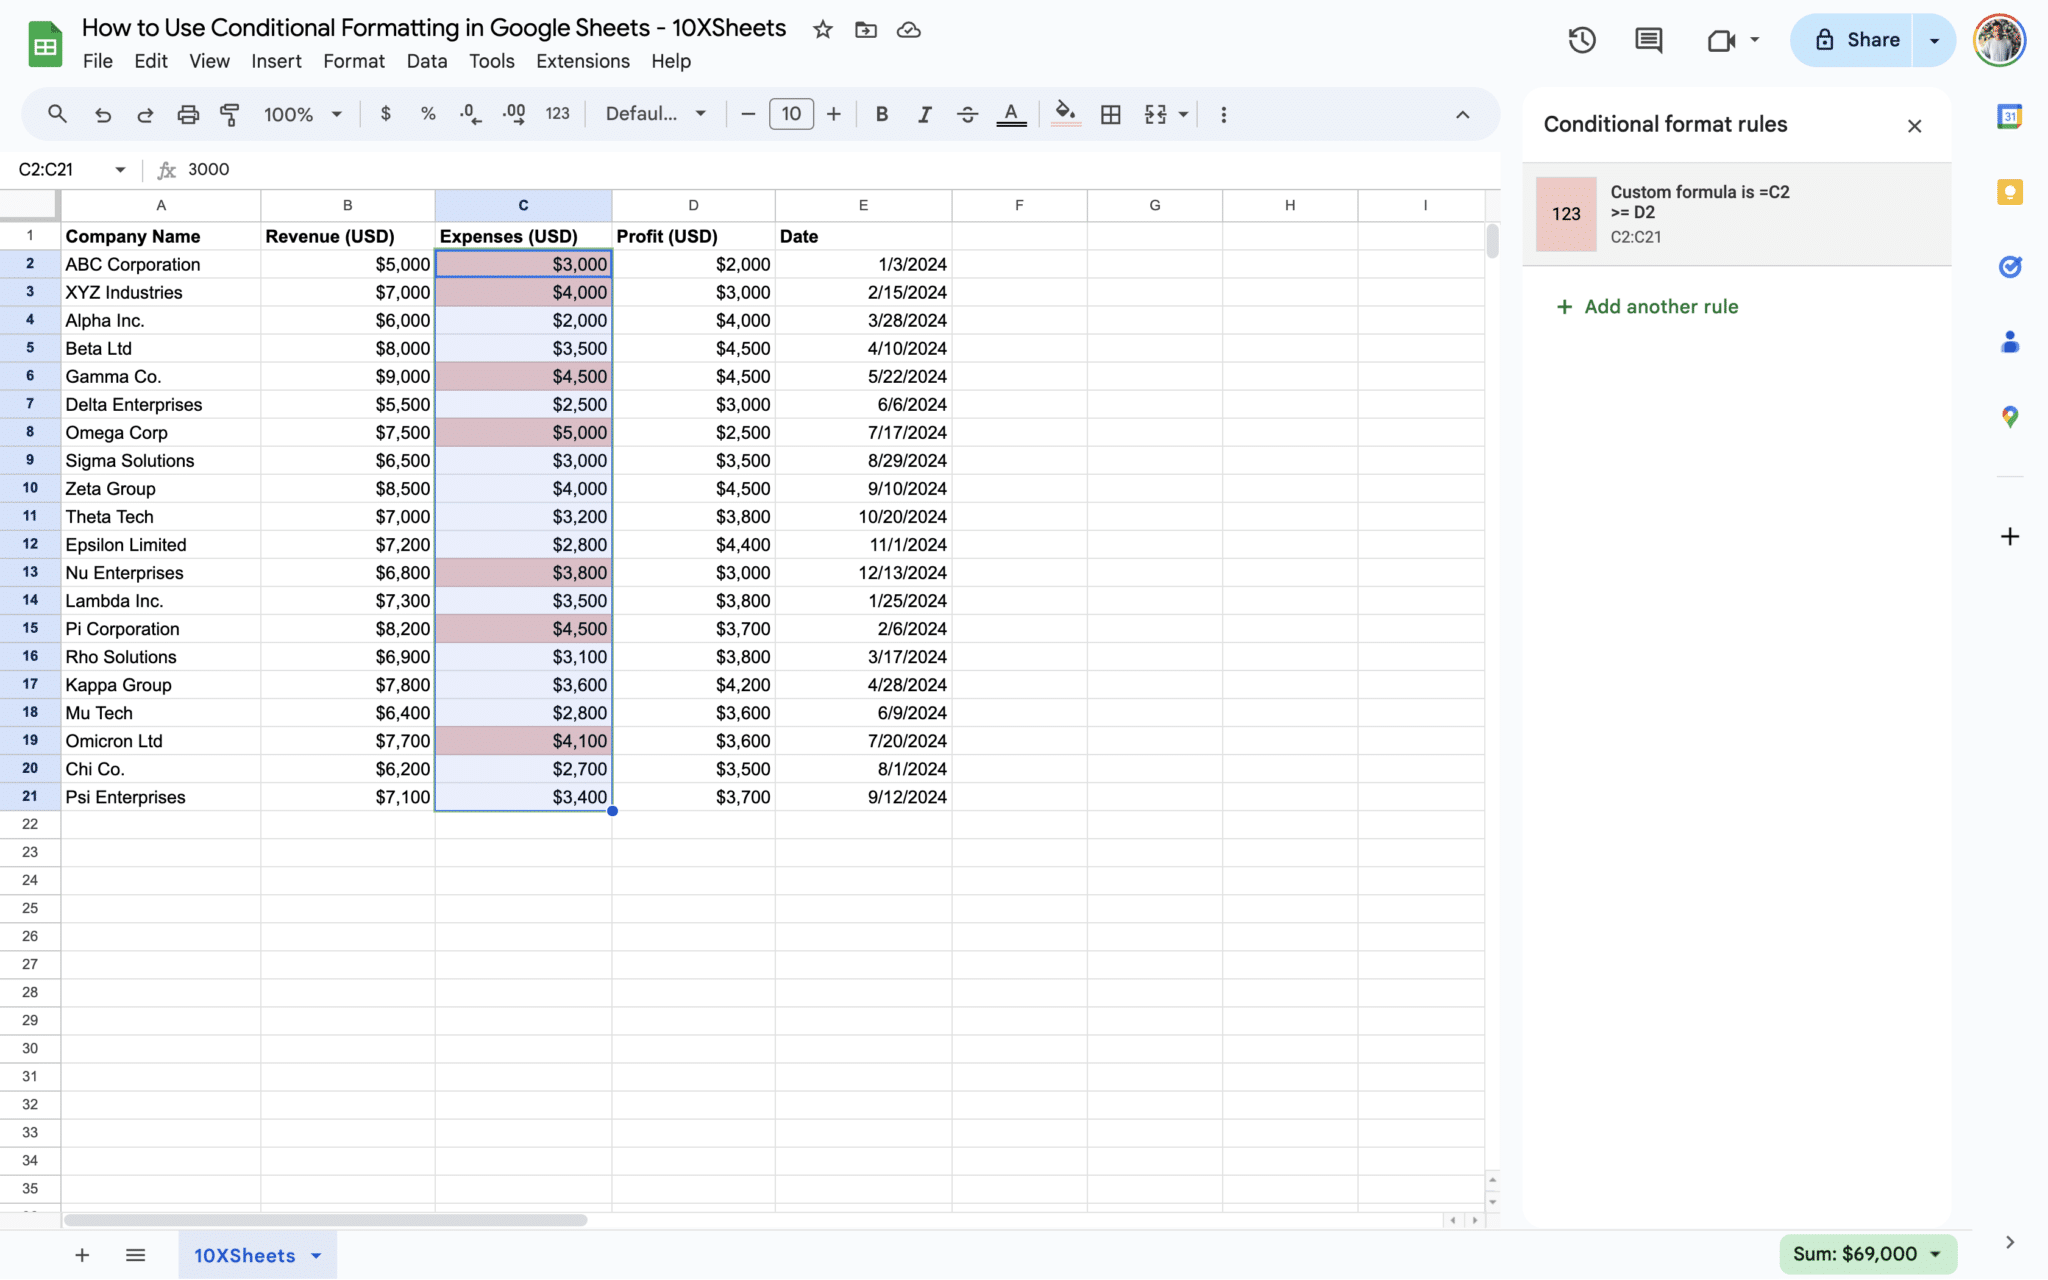Open the comments panel icon

(x=1649, y=40)
